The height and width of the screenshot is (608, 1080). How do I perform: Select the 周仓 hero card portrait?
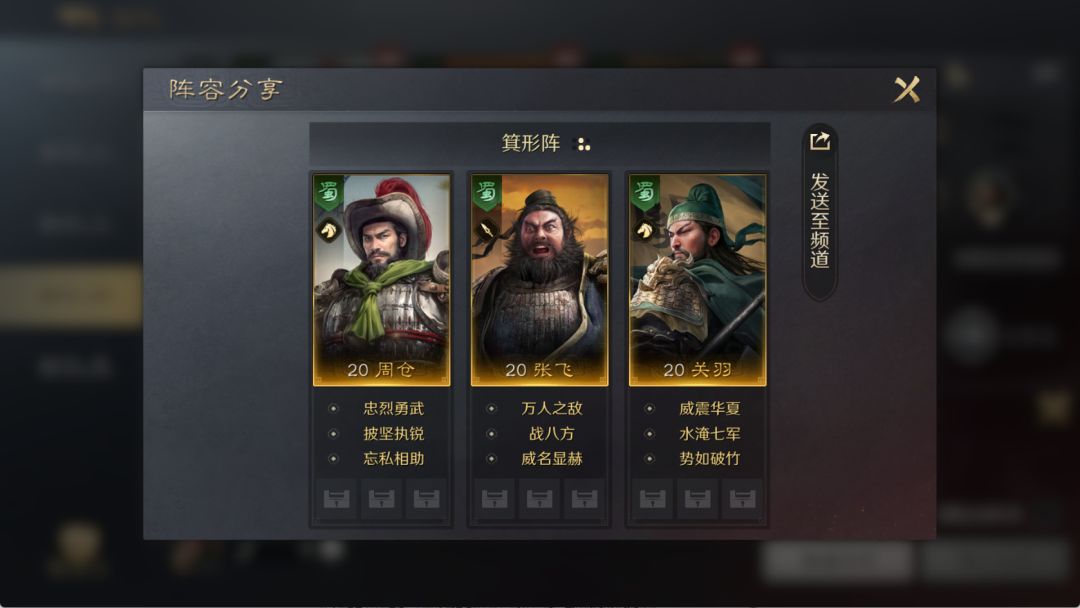[382, 280]
